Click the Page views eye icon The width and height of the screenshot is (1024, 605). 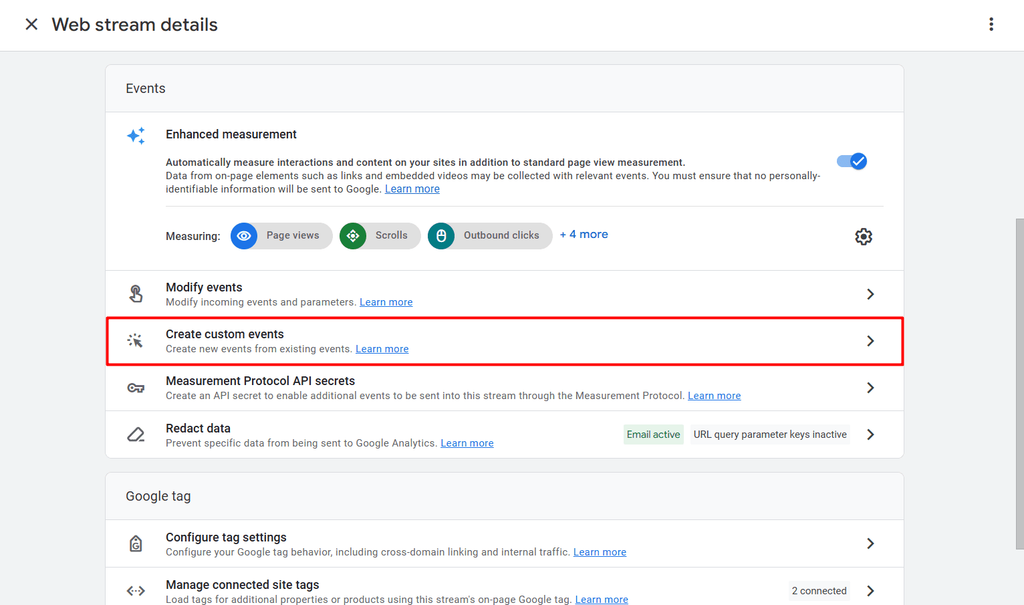[x=244, y=236]
